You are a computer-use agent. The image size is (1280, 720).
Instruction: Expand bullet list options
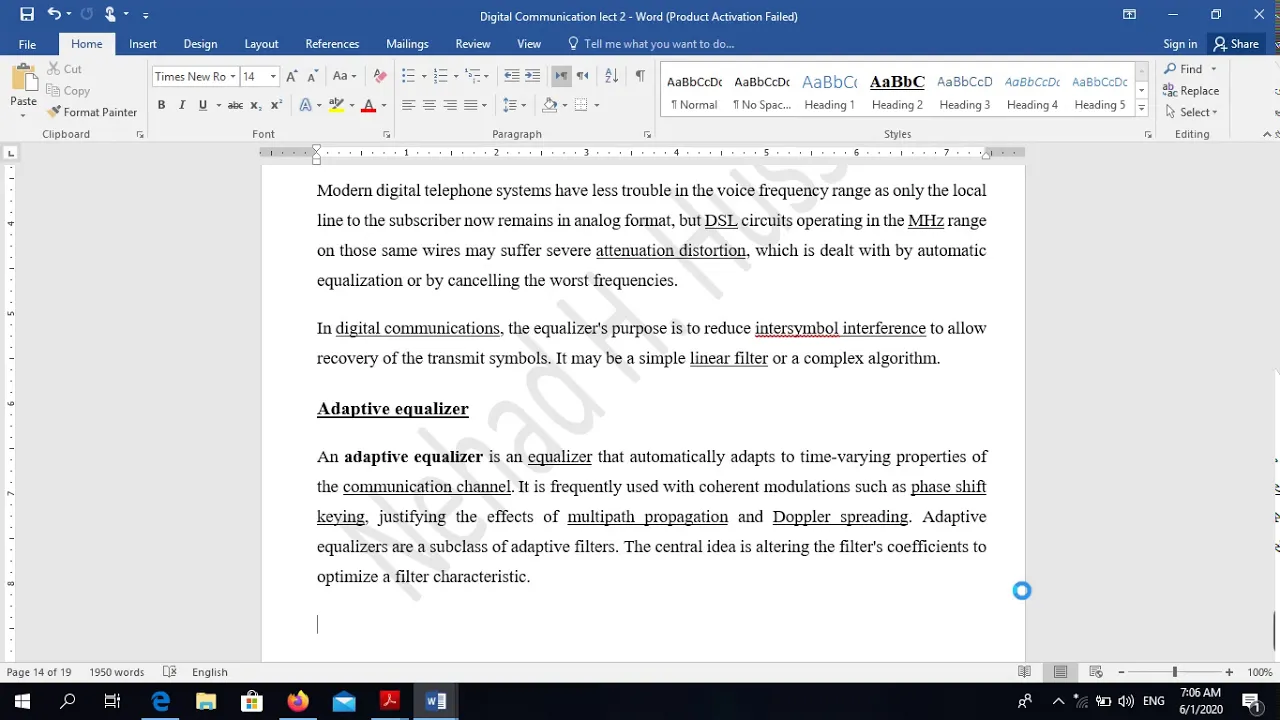coord(423,77)
